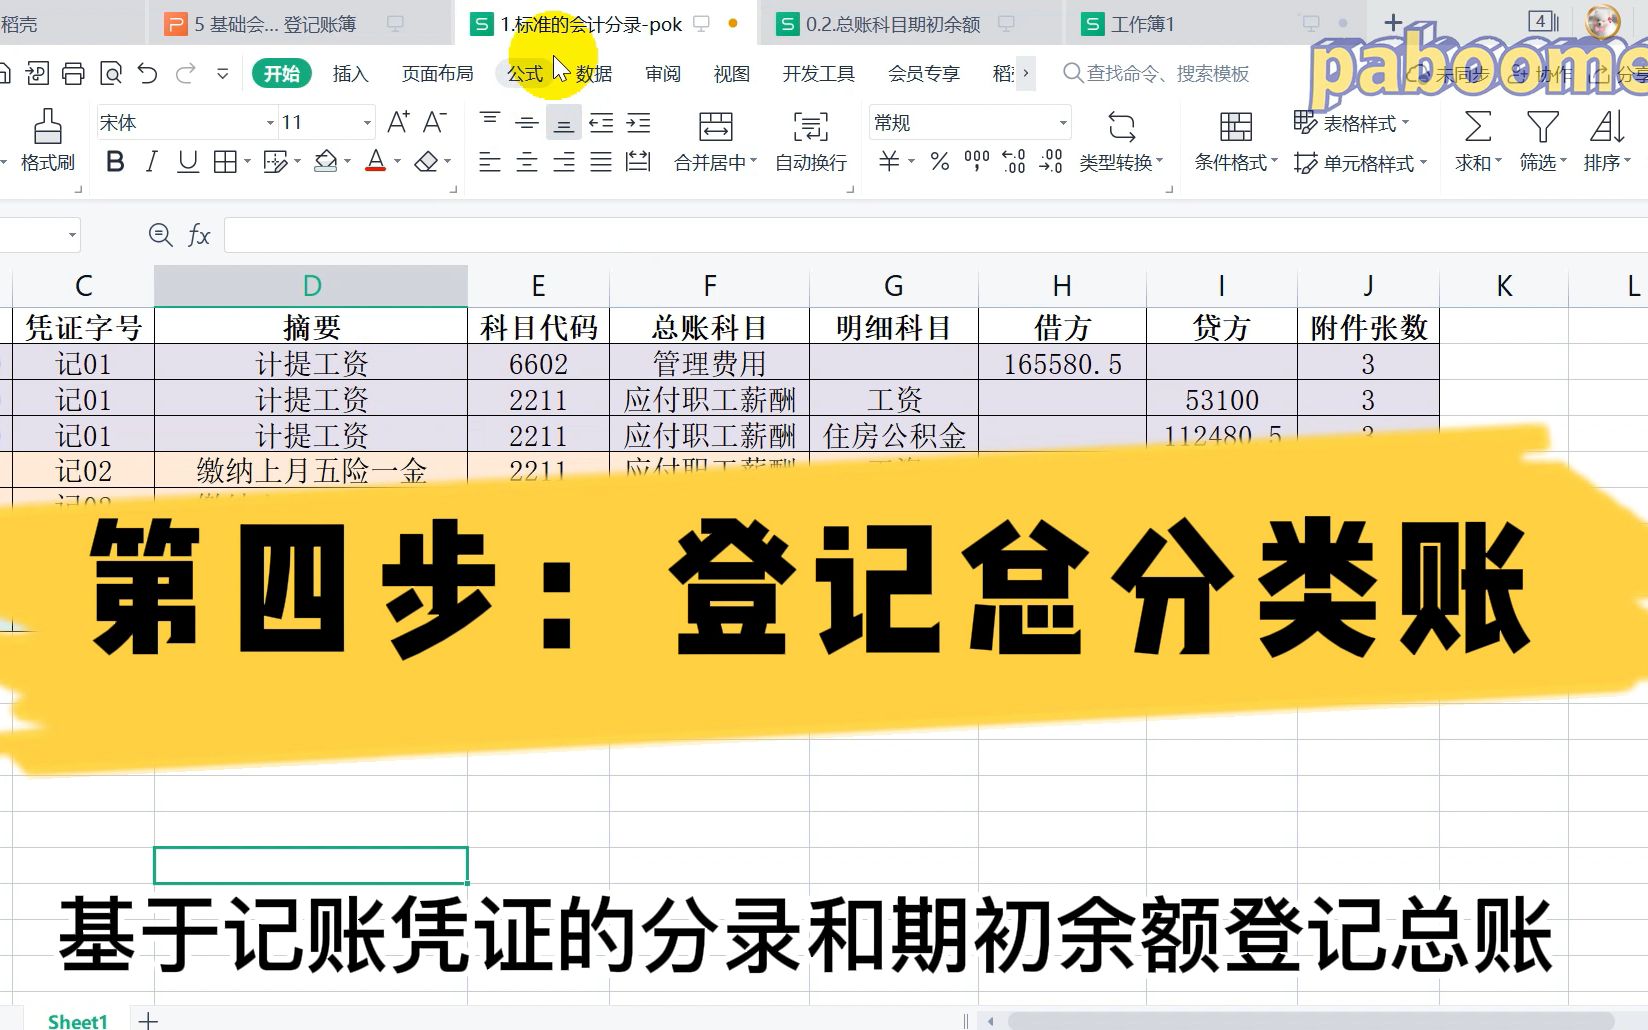Add a new sheet with plus button

148,1020
